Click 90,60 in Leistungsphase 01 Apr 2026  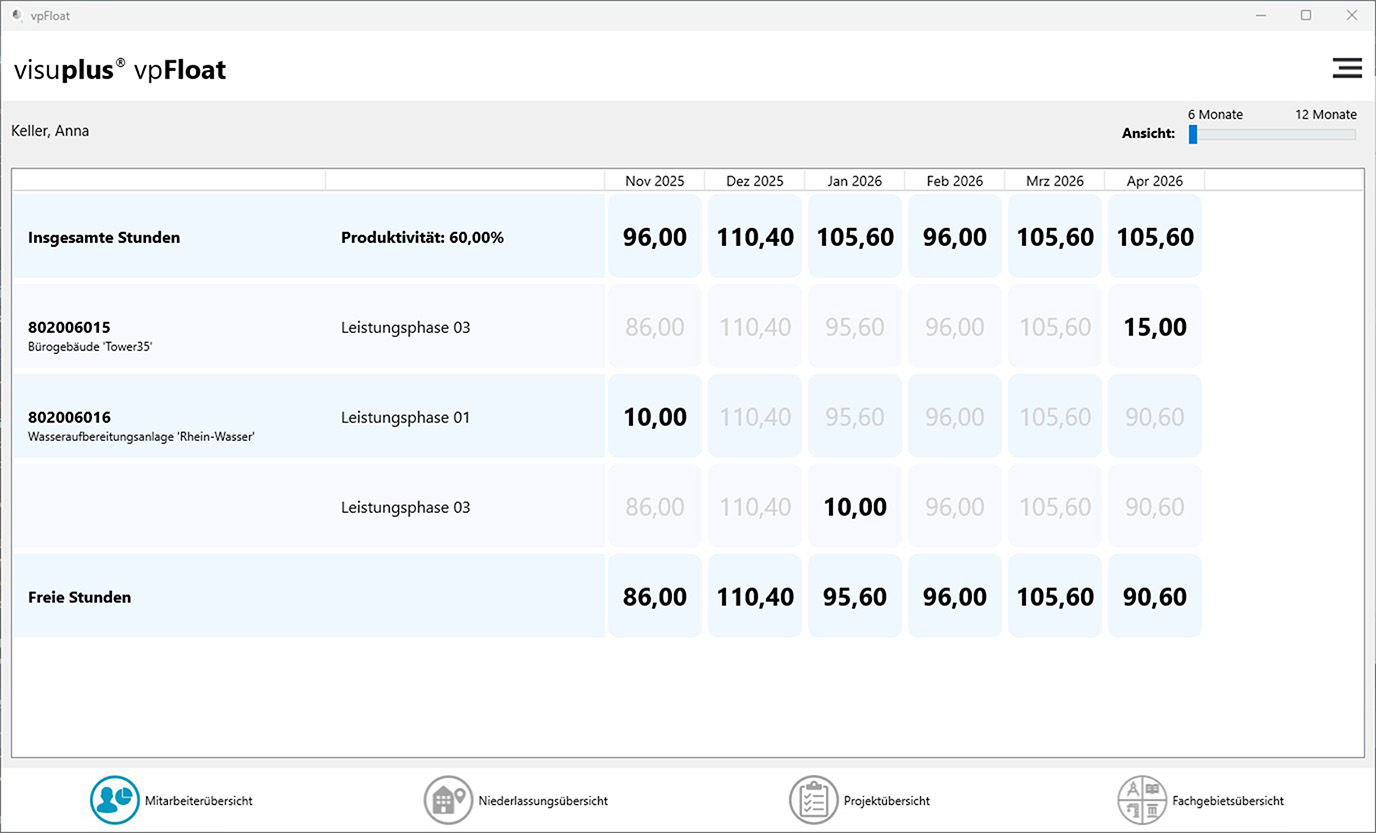click(1155, 417)
